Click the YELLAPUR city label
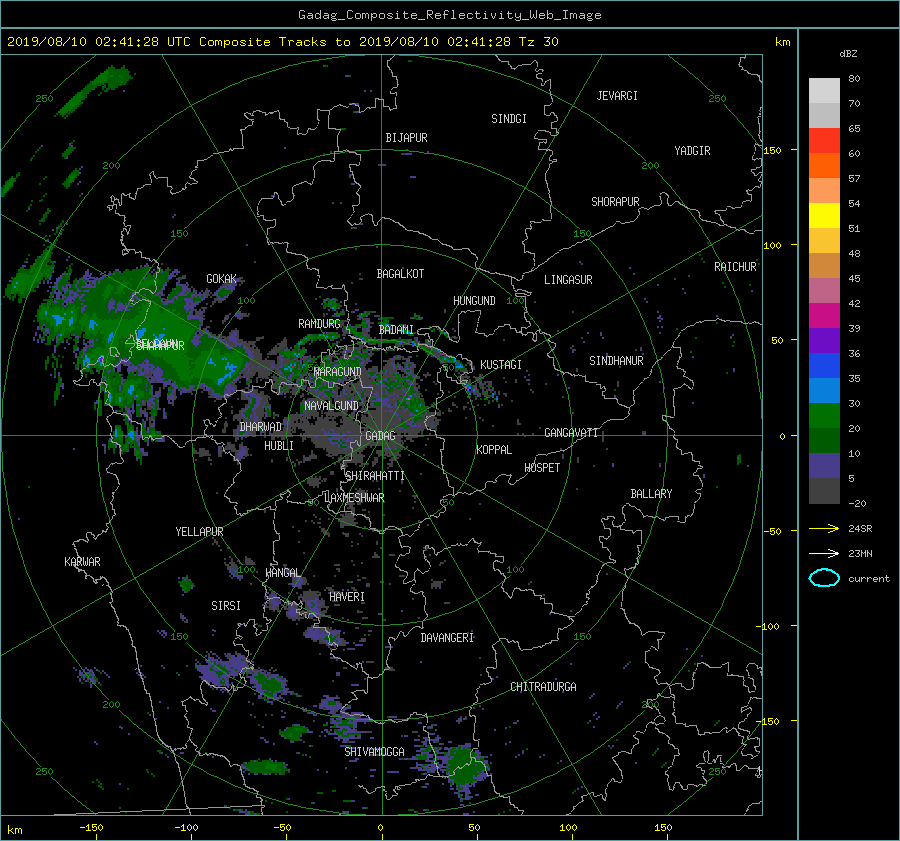900x841 pixels. click(x=199, y=532)
